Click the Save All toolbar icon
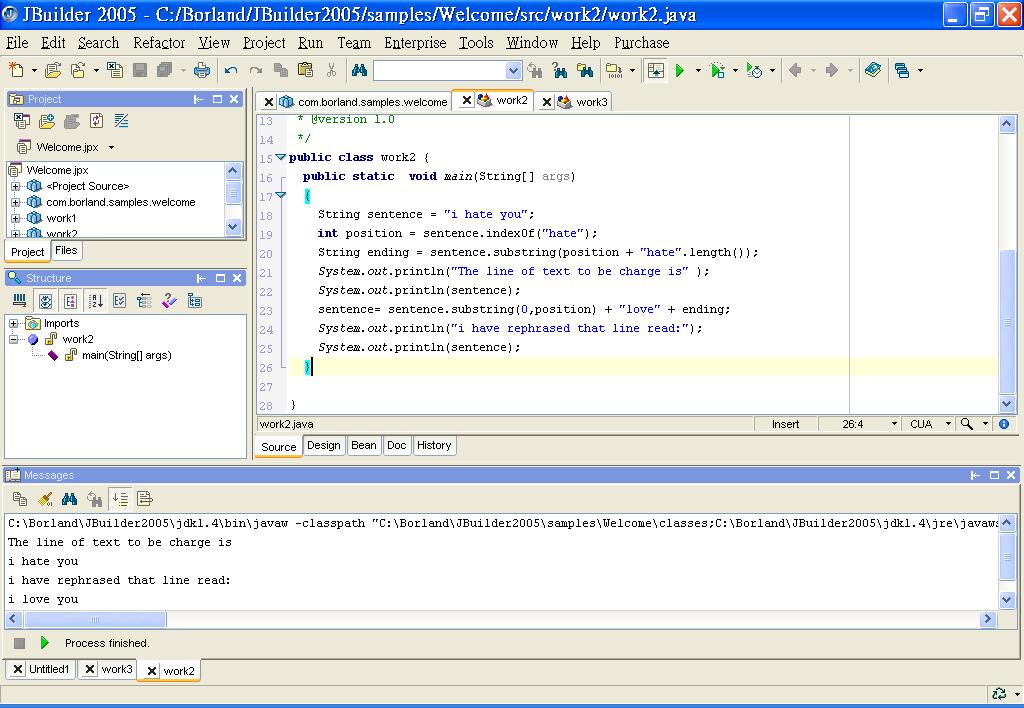Viewport: 1024px width, 708px height. click(x=164, y=70)
